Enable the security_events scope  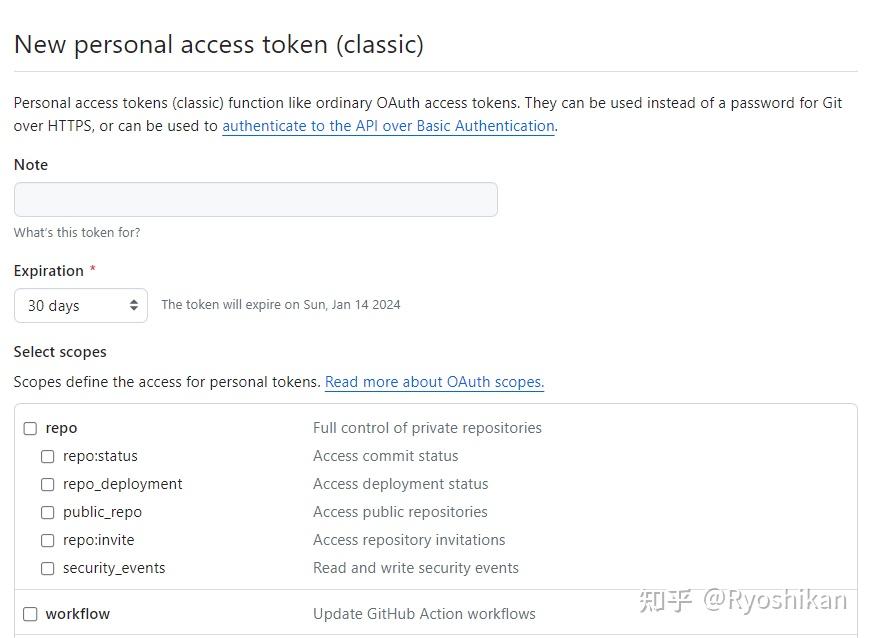[47, 568]
